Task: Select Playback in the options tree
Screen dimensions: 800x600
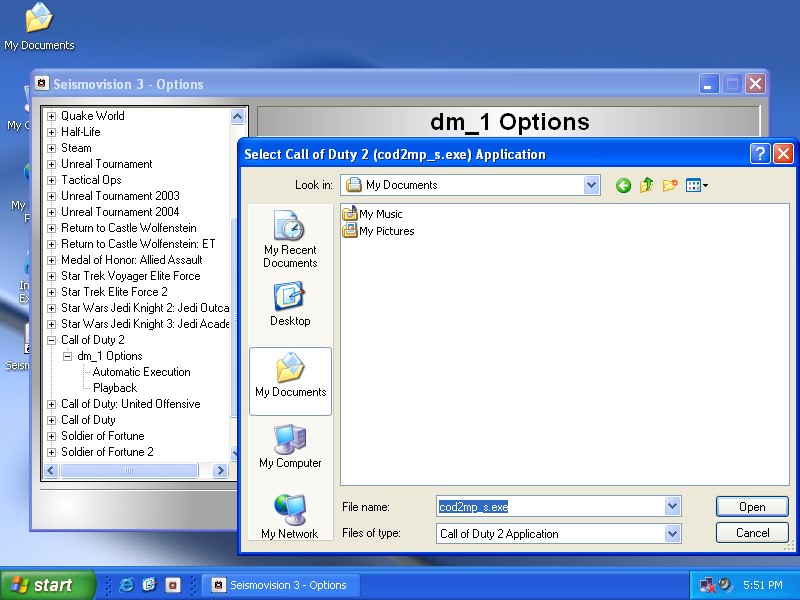Action: pyautogui.click(x=115, y=388)
